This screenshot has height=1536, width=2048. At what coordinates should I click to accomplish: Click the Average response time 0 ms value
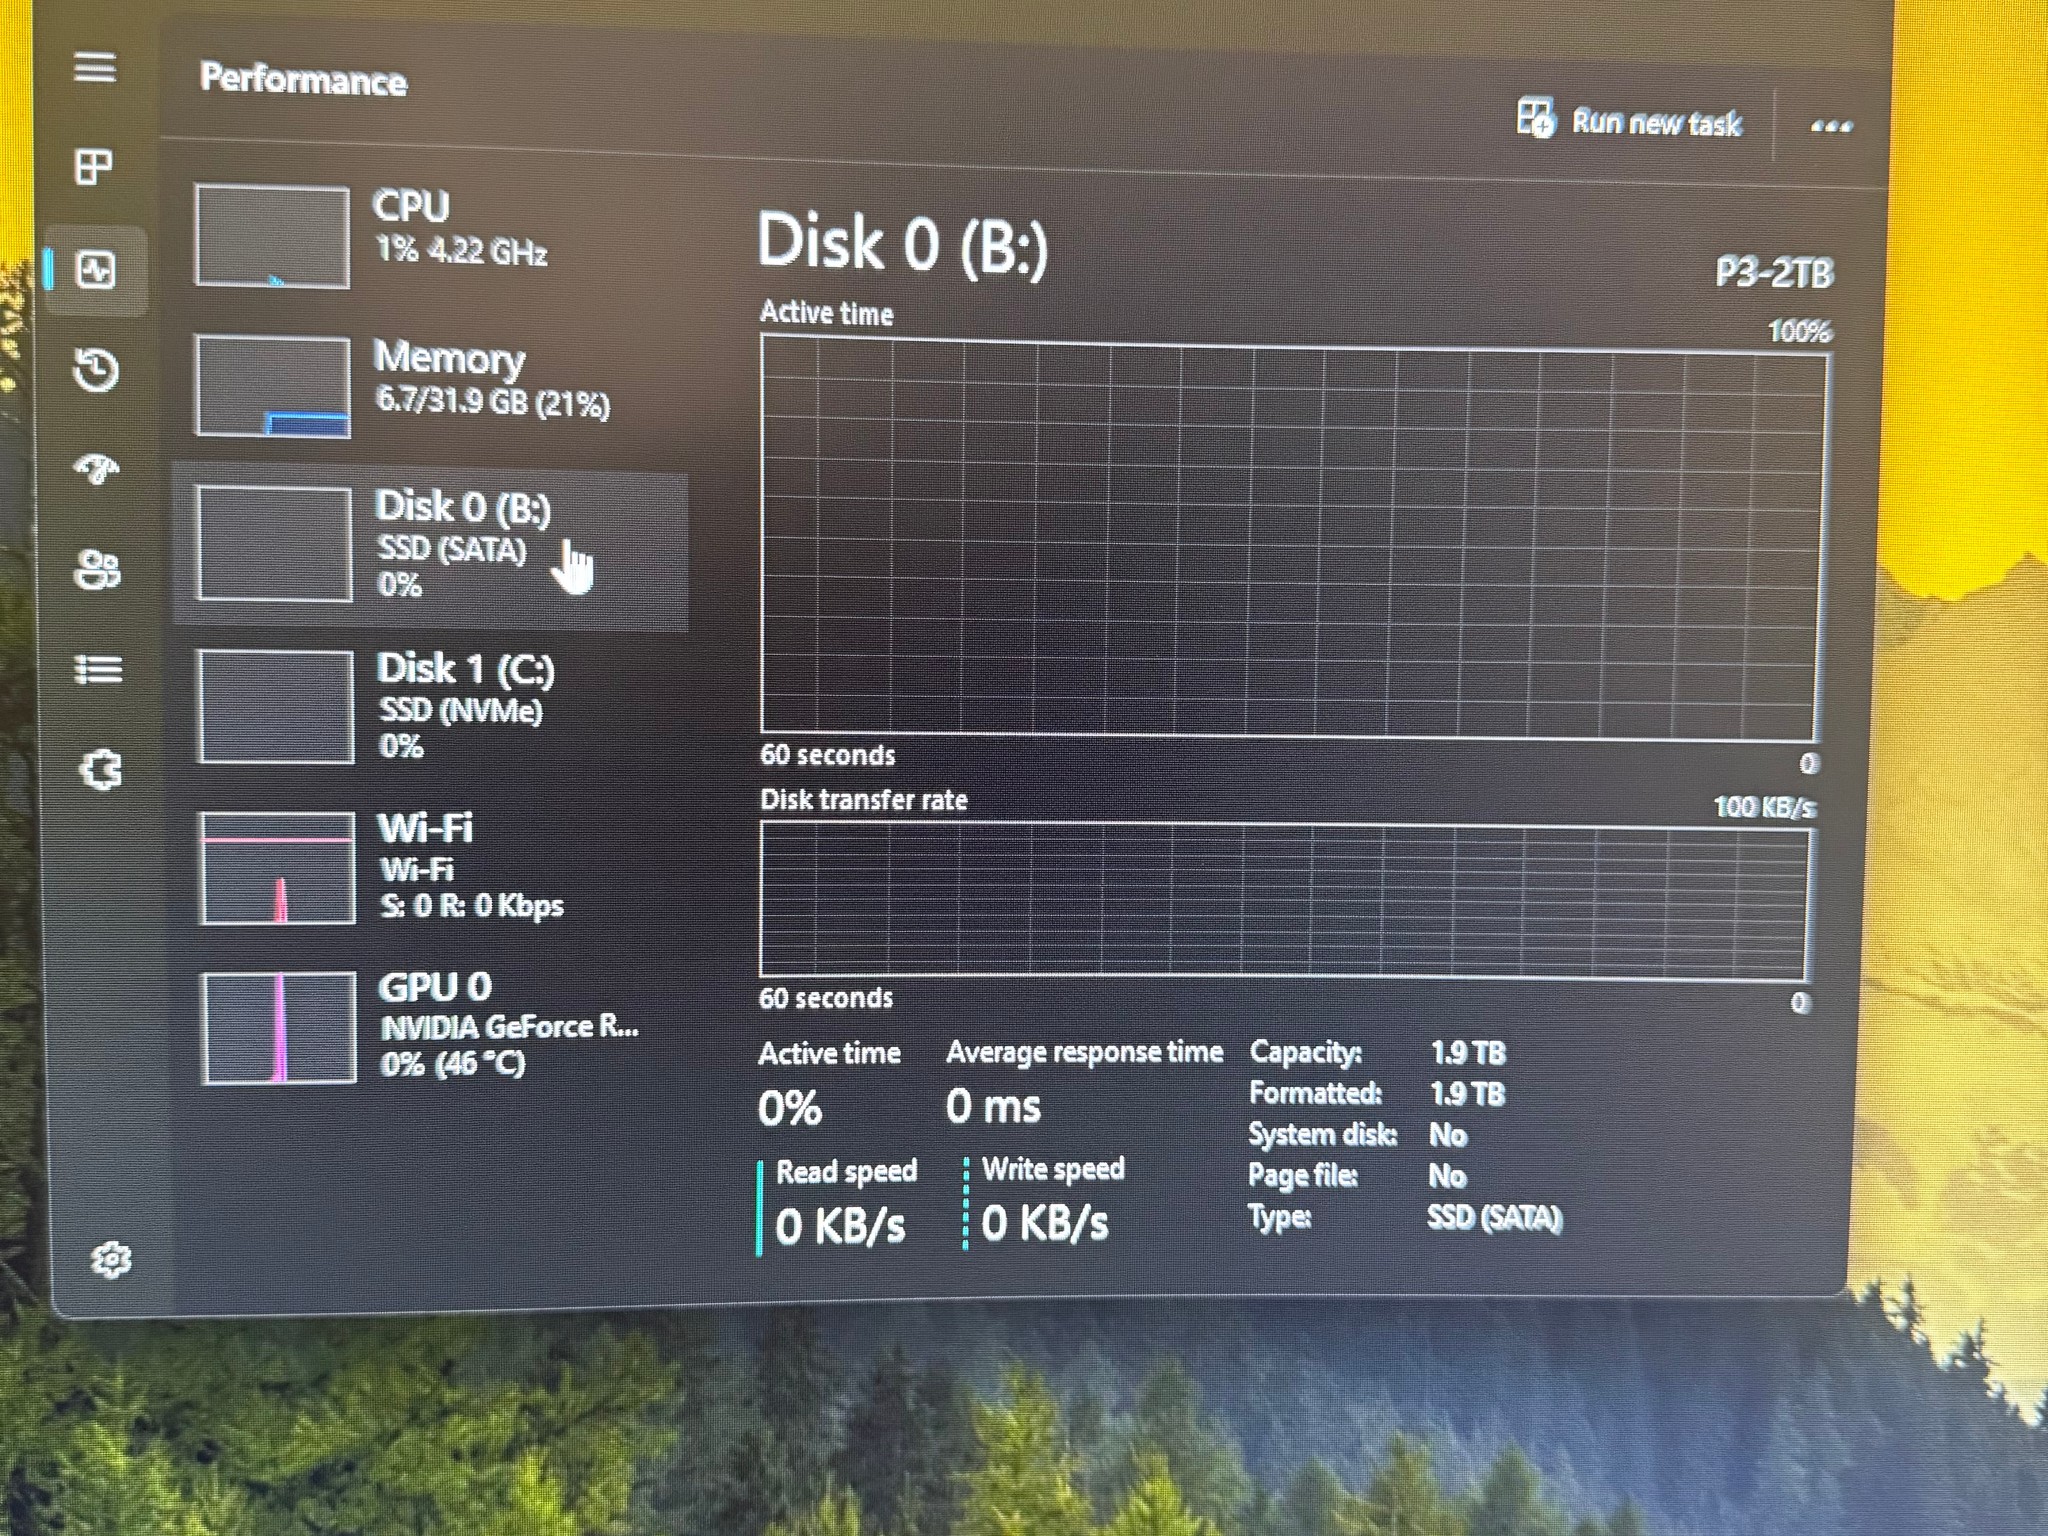pos(993,1106)
